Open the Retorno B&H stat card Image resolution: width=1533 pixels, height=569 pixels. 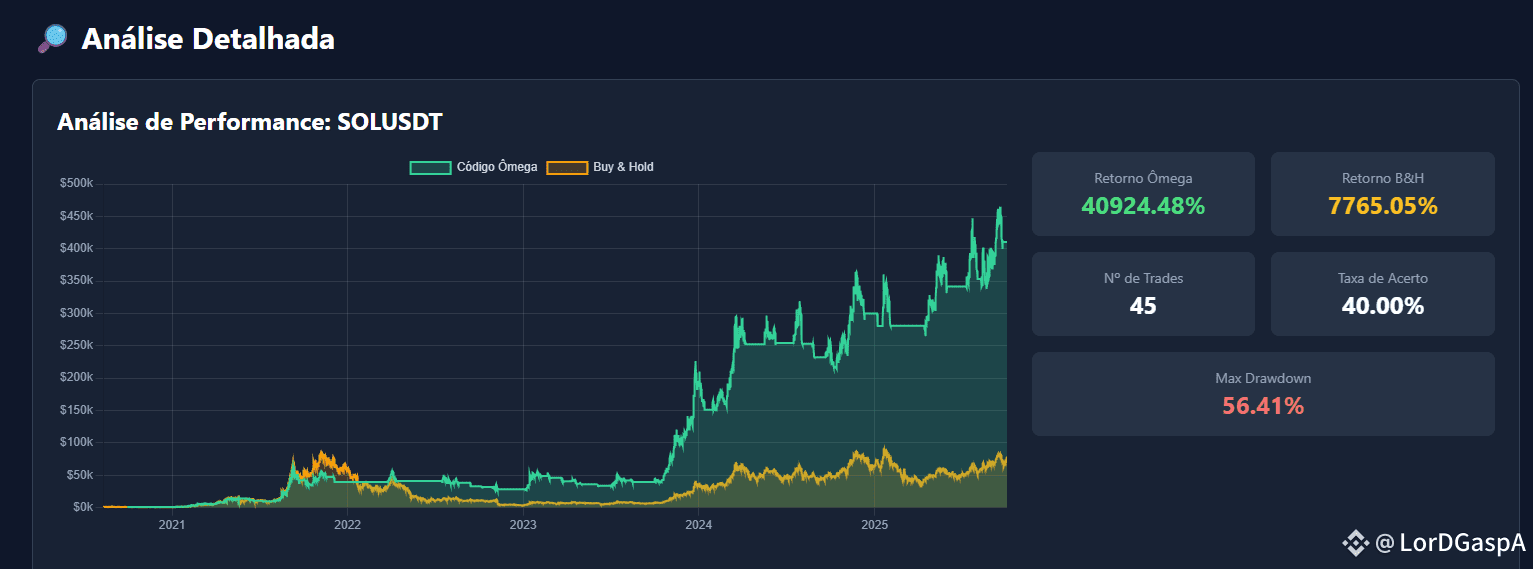pyautogui.click(x=1383, y=194)
